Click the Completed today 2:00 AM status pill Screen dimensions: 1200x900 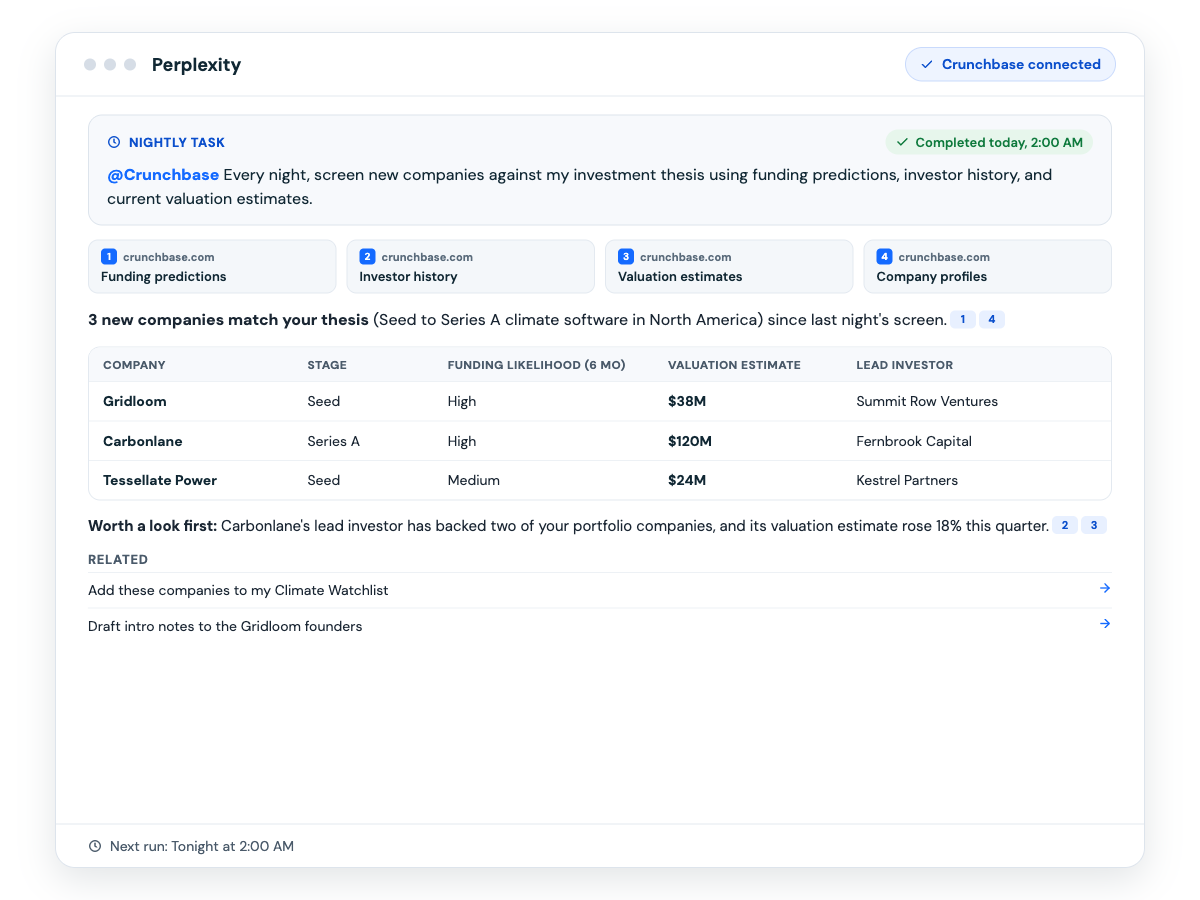click(x=989, y=142)
